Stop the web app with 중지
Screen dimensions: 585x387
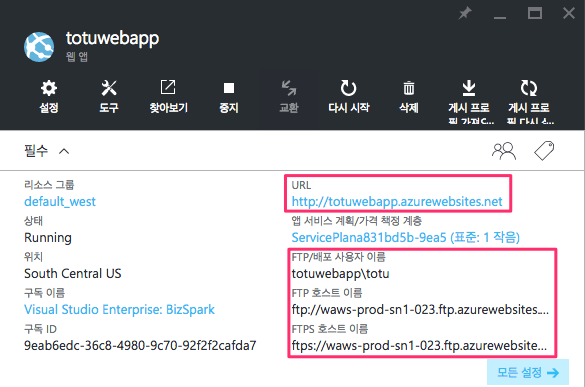click(x=229, y=88)
